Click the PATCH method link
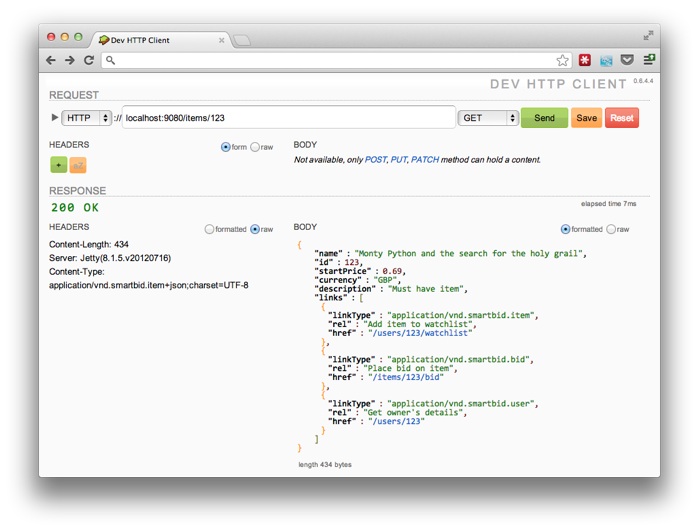 [425, 160]
